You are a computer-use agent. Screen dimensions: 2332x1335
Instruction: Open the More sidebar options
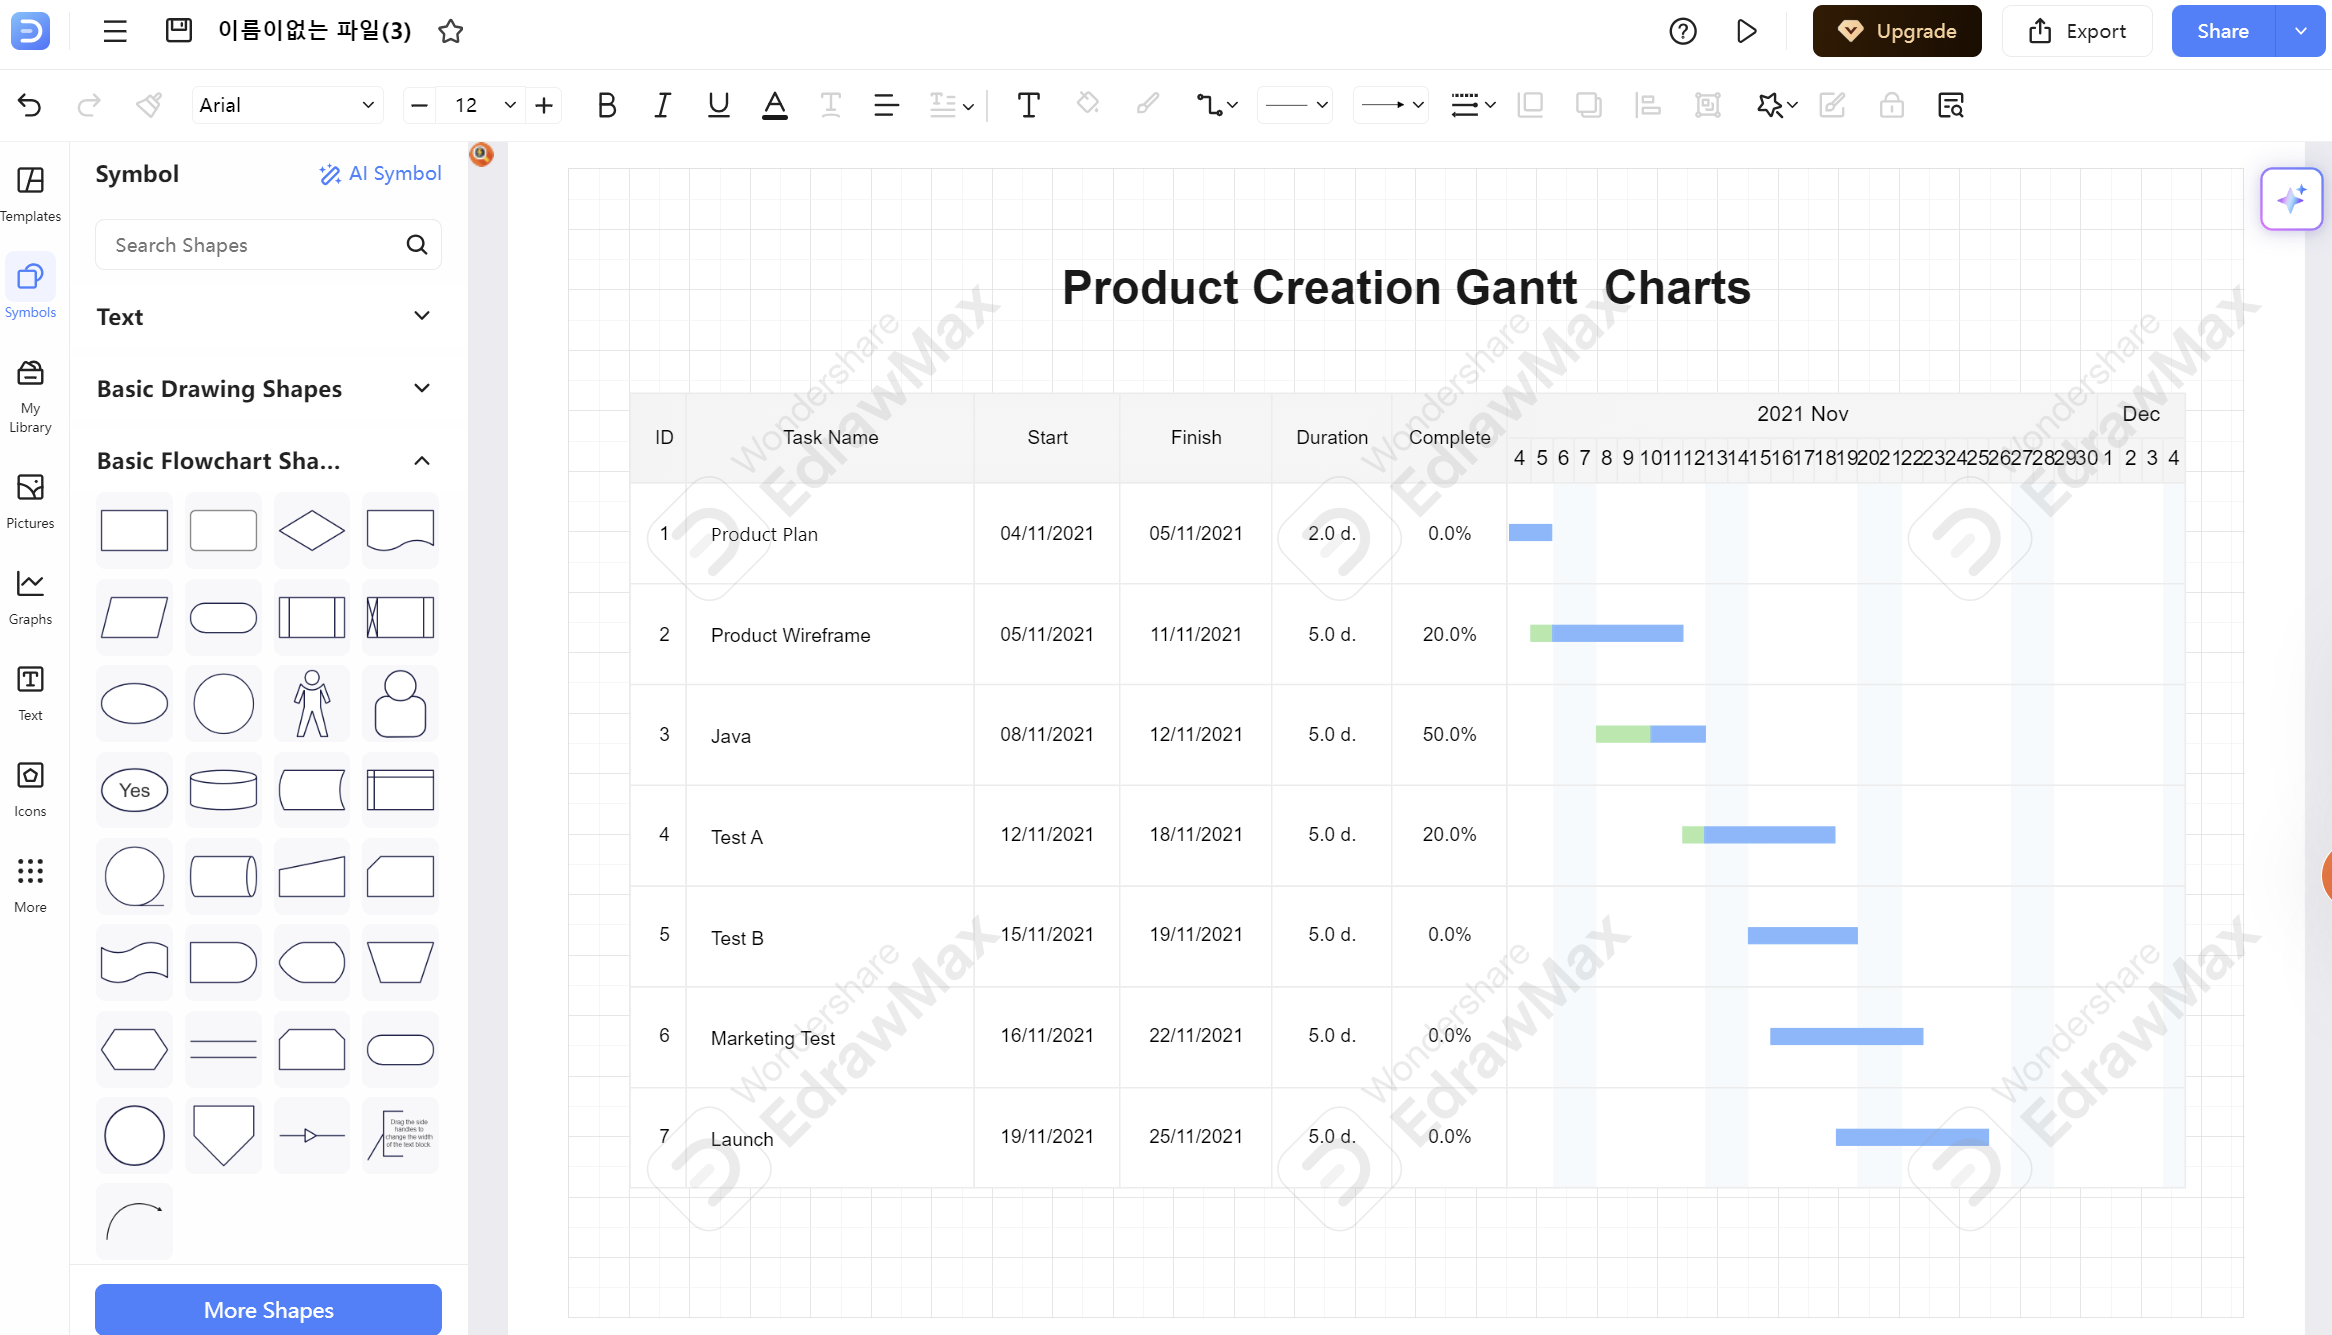point(30,885)
